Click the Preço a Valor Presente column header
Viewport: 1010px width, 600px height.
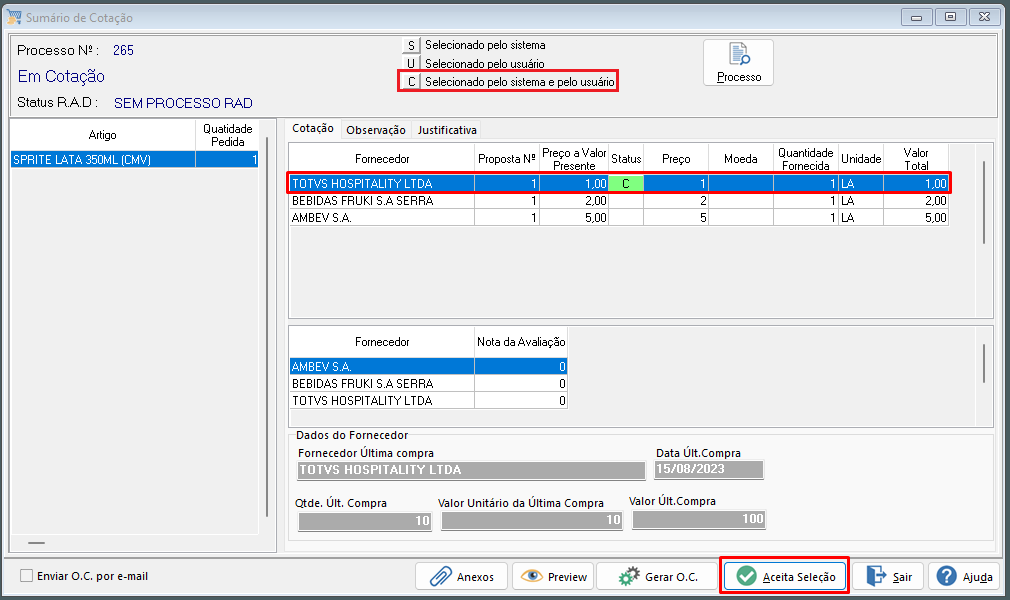point(574,159)
